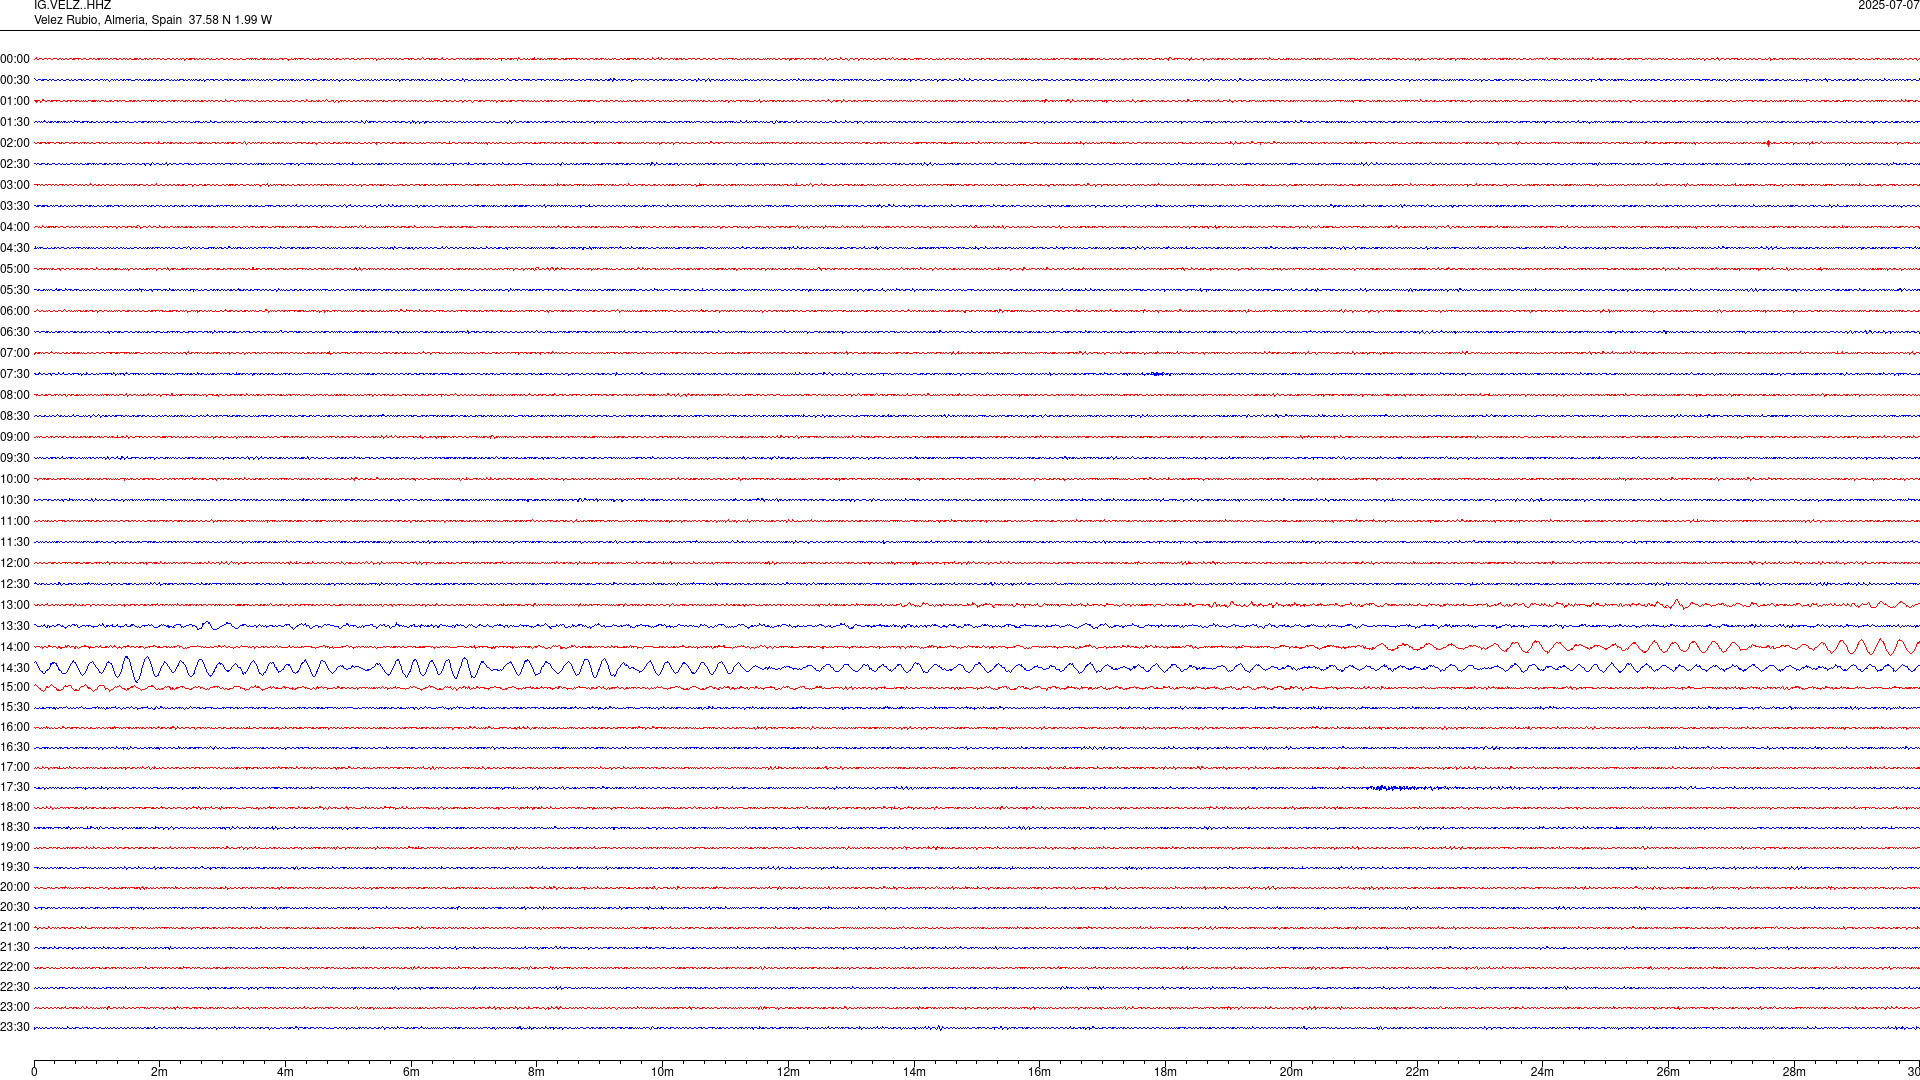Image resolution: width=1920 pixels, height=1080 pixels.
Task: Click the 22m tick on the time axis
Action: point(1417,1072)
